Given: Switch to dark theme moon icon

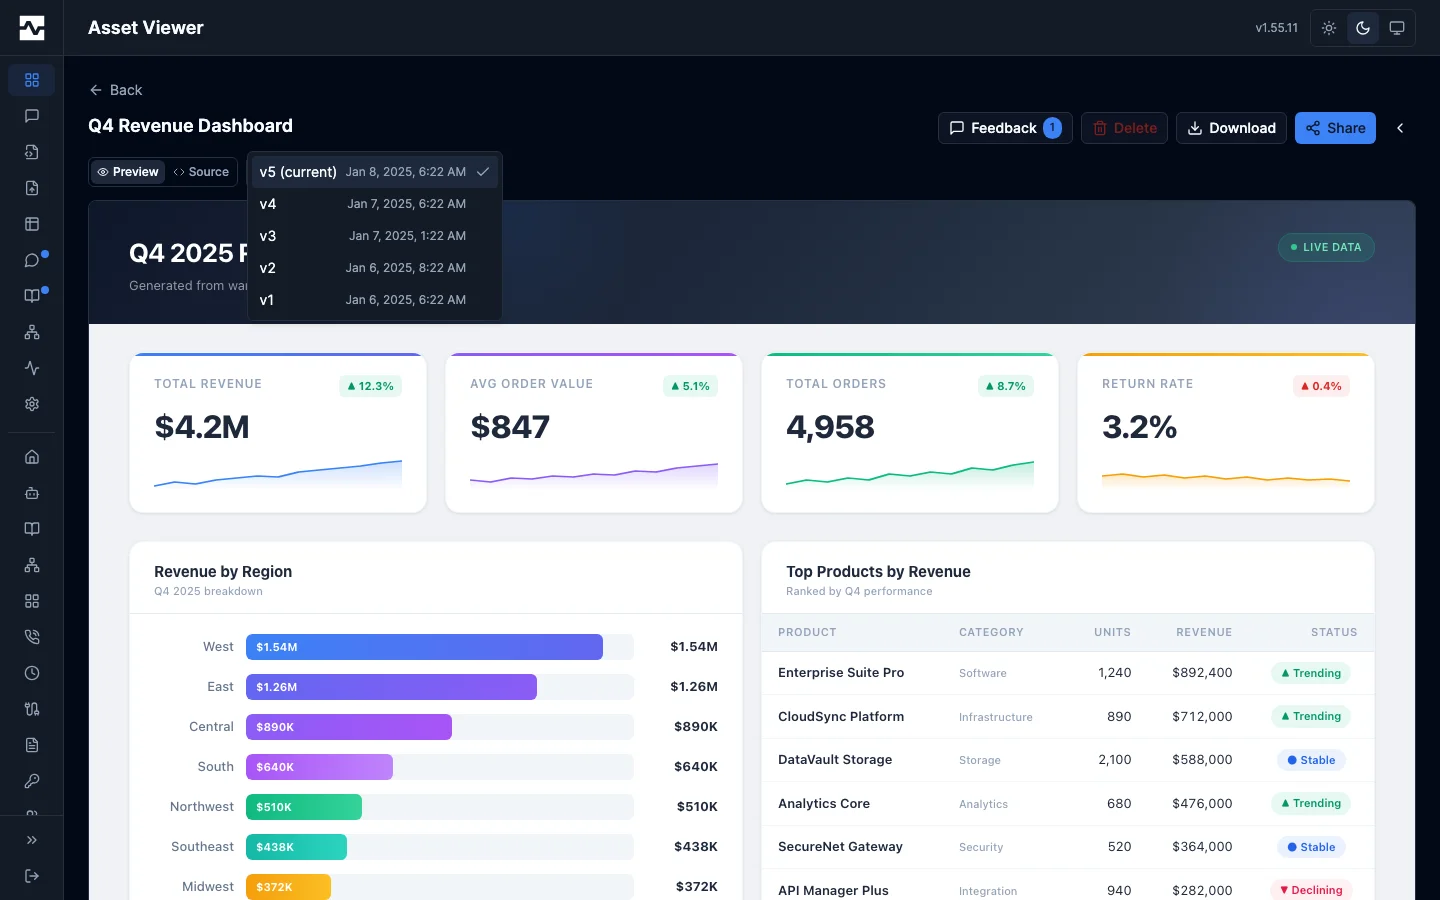Looking at the screenshot, I should point(1363,28).
